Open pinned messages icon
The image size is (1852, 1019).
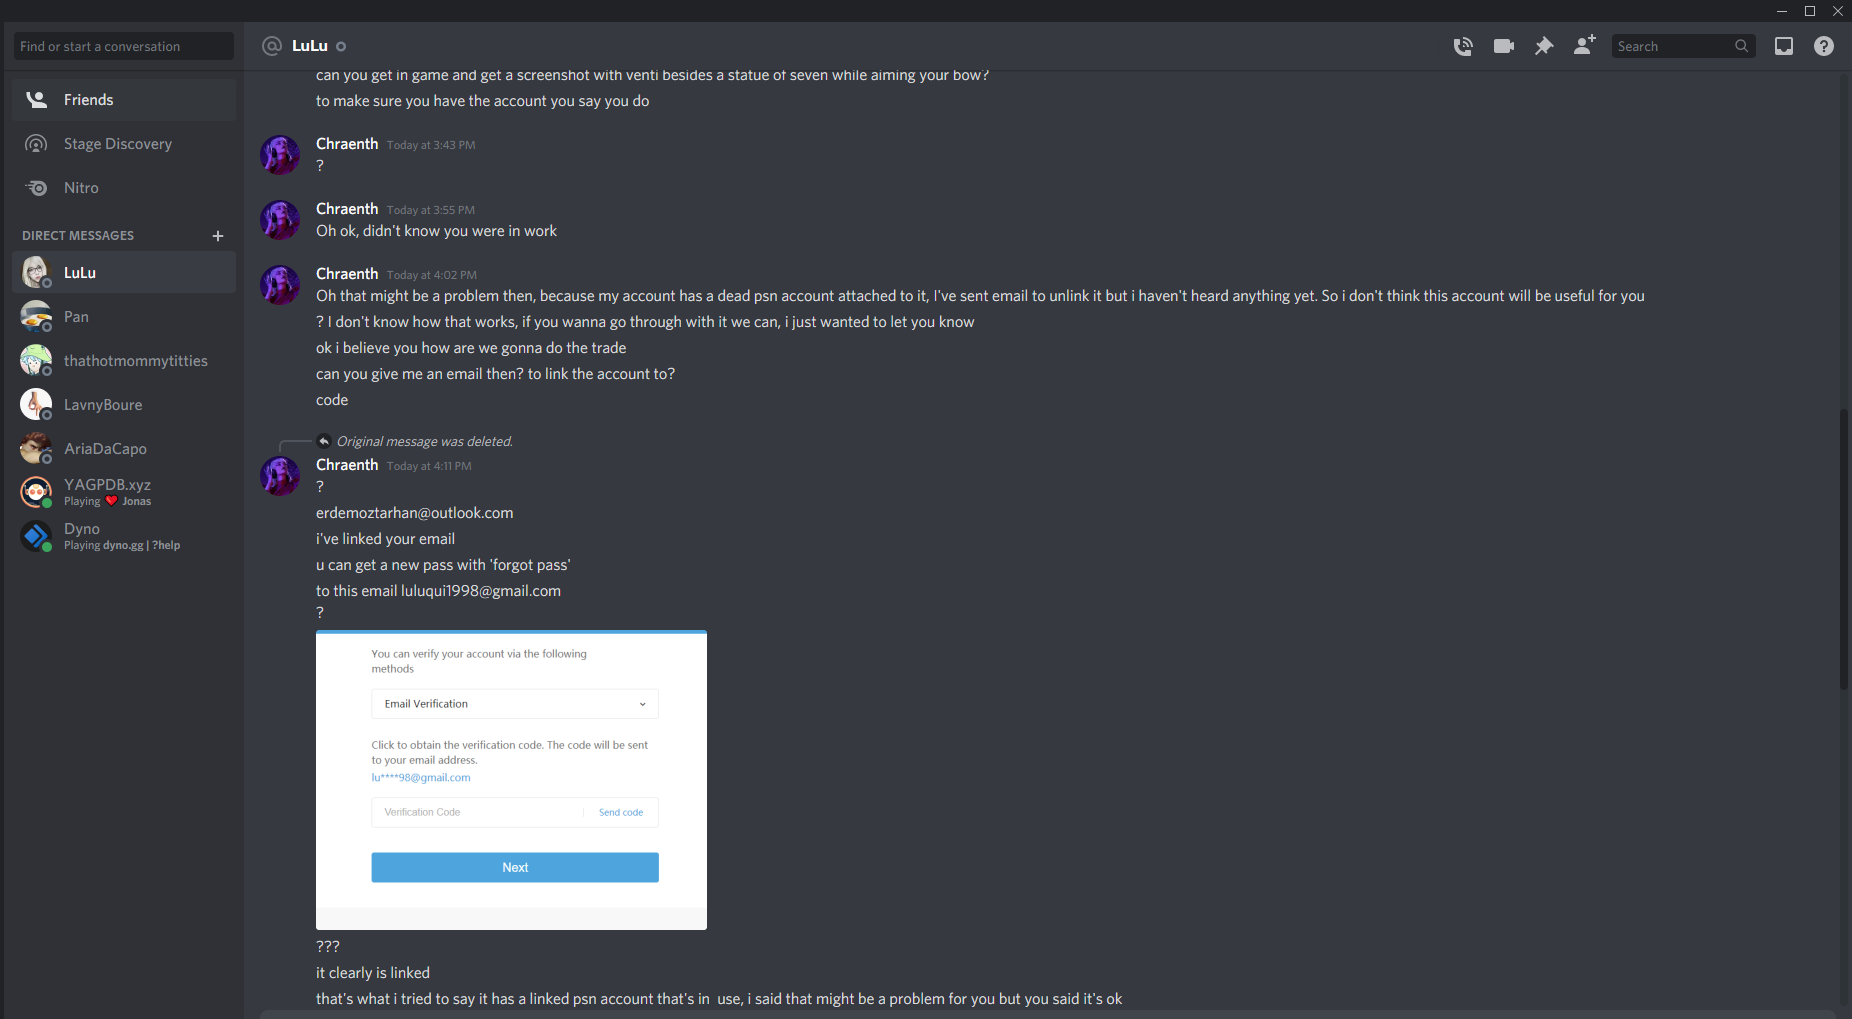(x=1544, y=46)
